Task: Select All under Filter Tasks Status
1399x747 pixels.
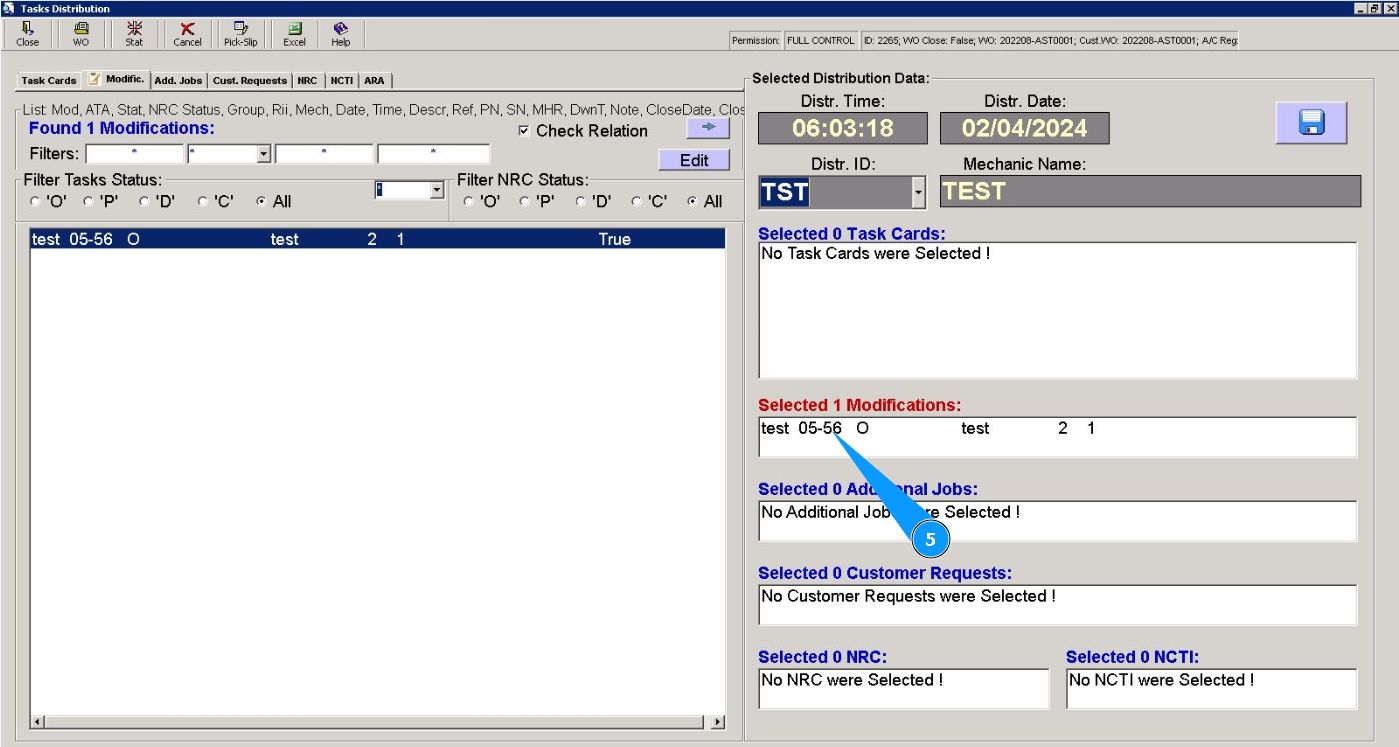Action: pos(261,202)
